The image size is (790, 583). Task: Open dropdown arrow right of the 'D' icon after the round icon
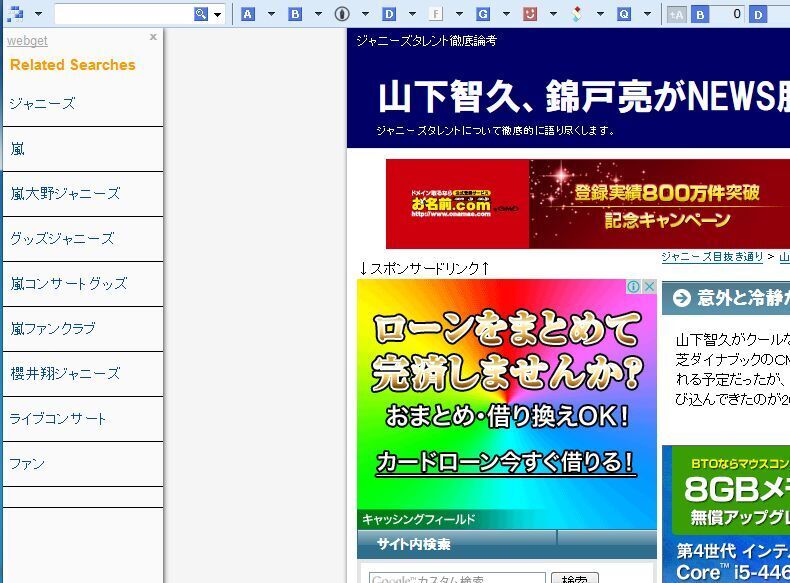pyautogui.click(x=412, y=14)
